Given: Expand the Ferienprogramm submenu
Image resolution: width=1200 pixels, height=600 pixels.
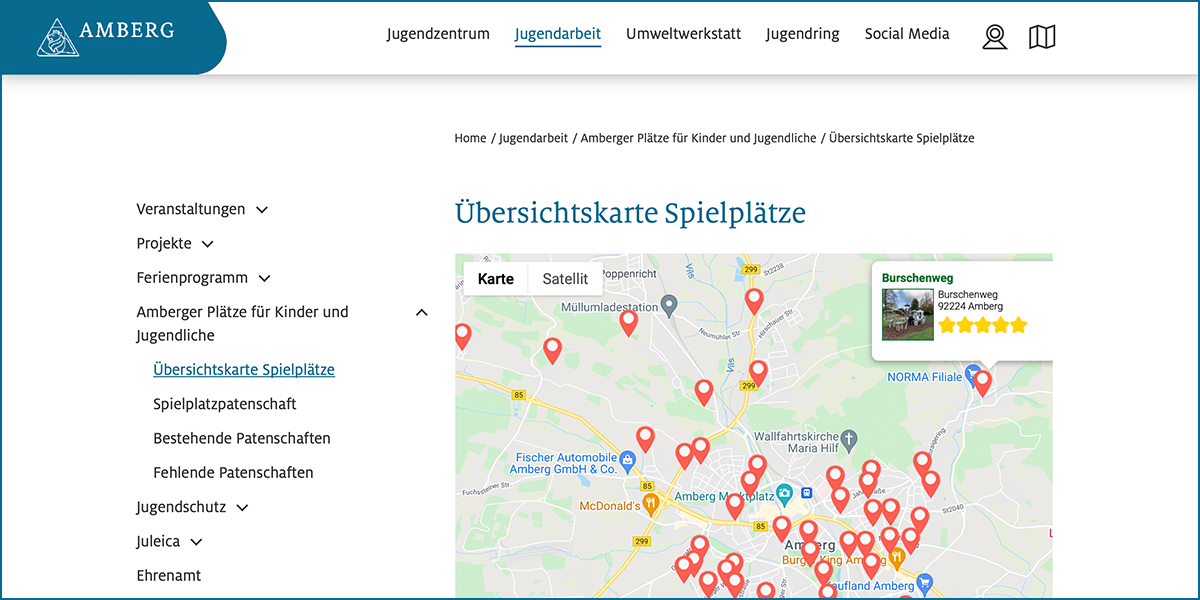Looking at the screenshot, I should point(264,278).
